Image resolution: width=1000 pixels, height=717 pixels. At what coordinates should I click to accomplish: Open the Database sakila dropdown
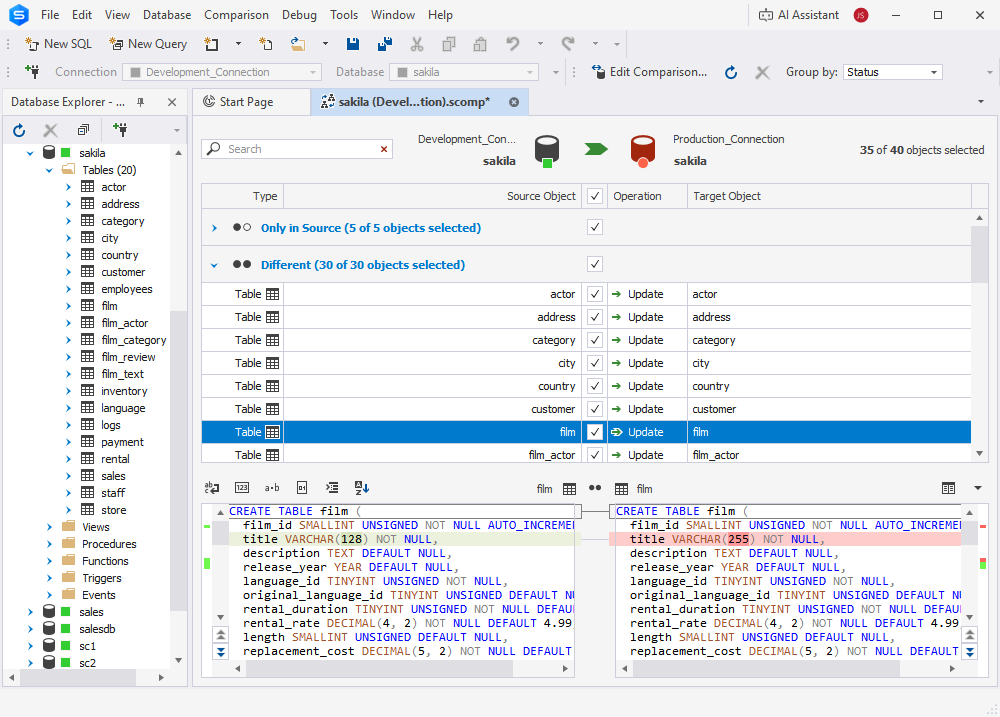pyautogui.click(x=530, y=72)
